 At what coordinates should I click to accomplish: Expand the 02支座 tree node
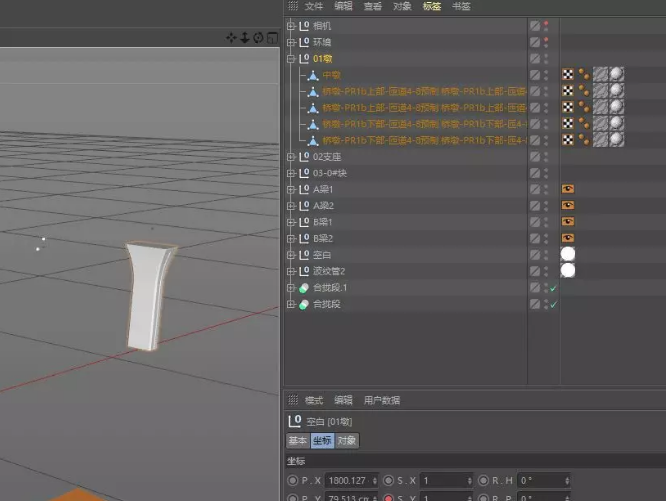291,157
